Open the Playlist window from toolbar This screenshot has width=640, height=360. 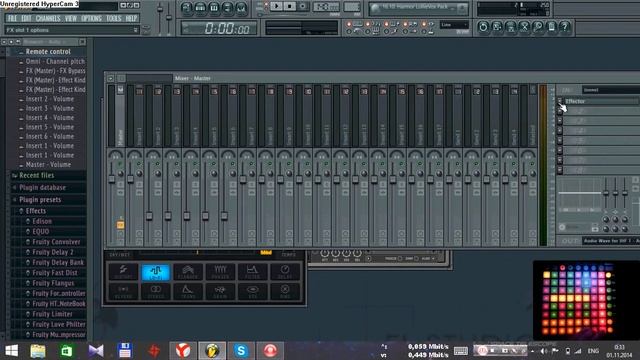(187, 8)
